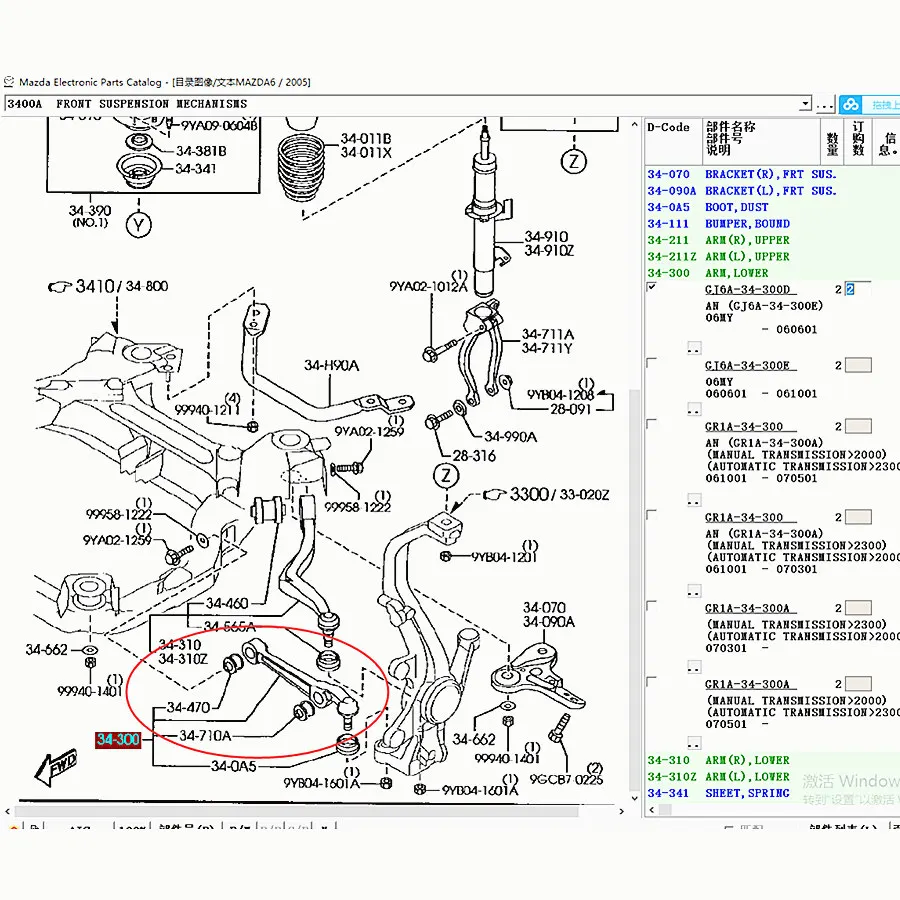This screenshot has height=900, width=900.
Task: Open part number GJ6A-34-300D
Action: coord(747,289)
